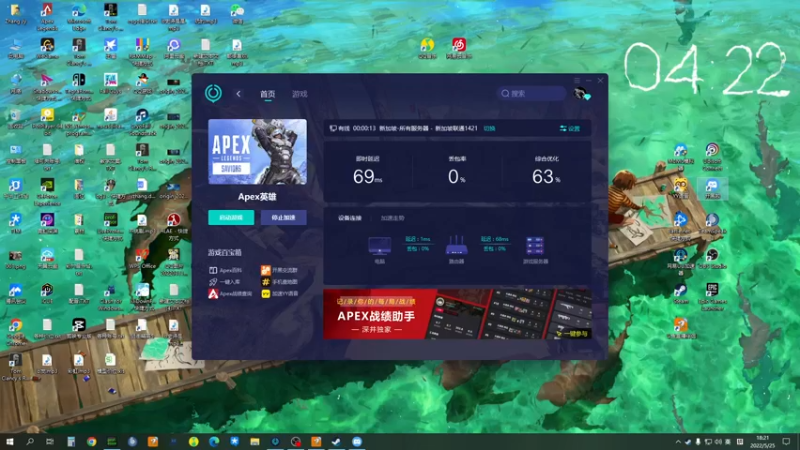The width and height of the screenshot is (800, 450).
Task: Click the 游戏服务器 server icon
Action: click(535, 246)
